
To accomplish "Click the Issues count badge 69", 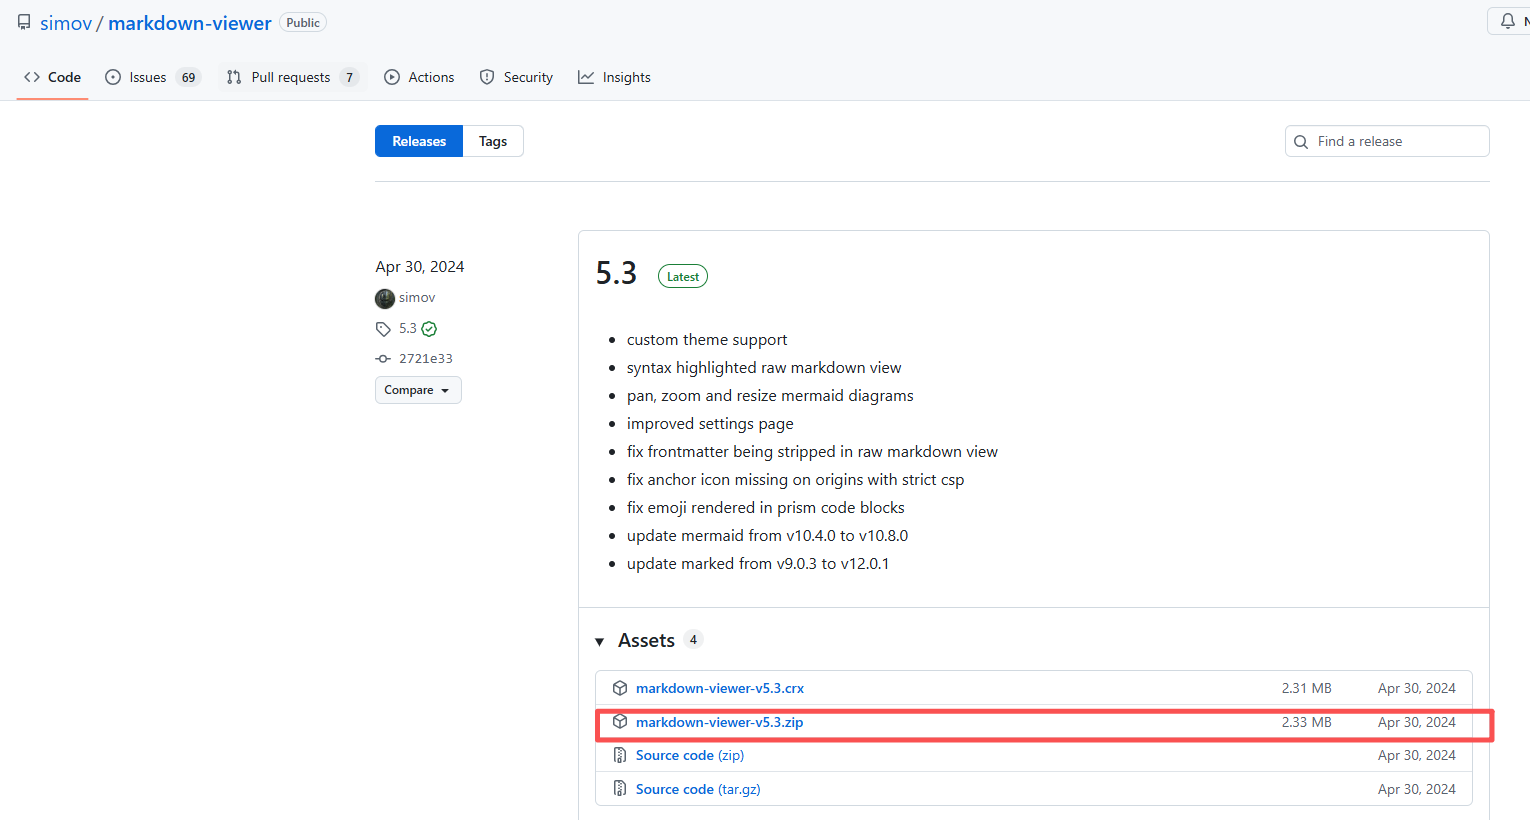I will tap(188, 77).
